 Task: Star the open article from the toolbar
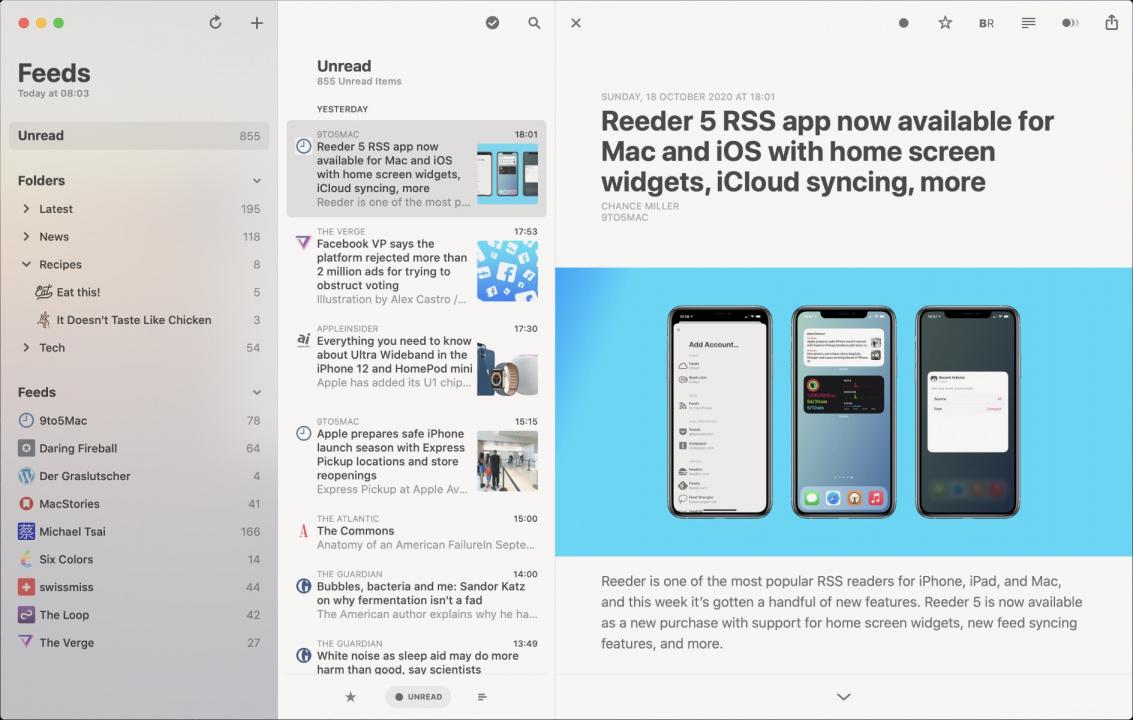pyautogui.click(x=945, y=23)
